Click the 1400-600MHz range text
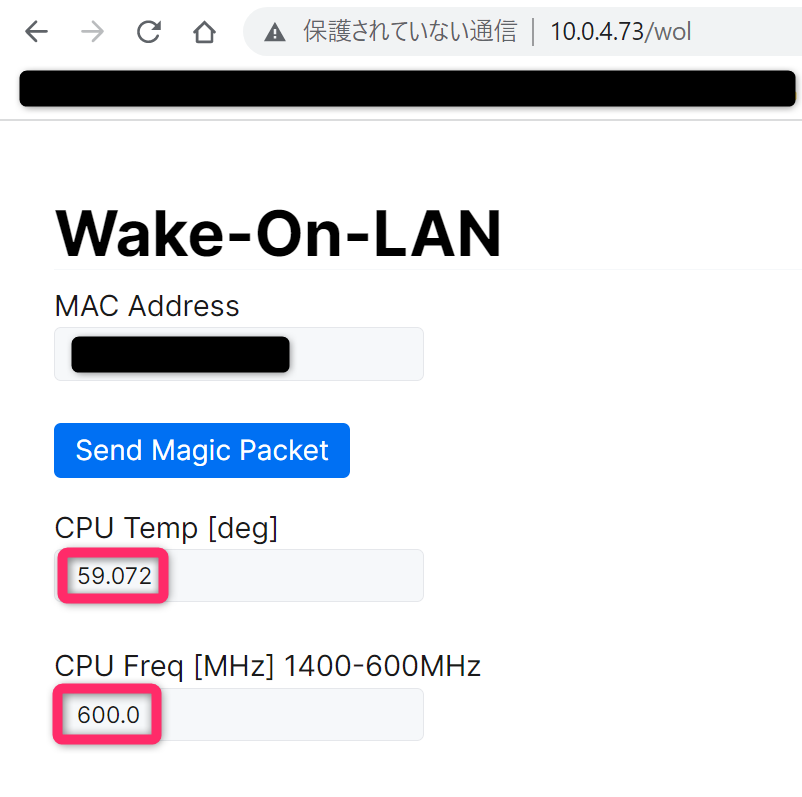Viewport: 802px width, 797px height. (x=382, y=666)
